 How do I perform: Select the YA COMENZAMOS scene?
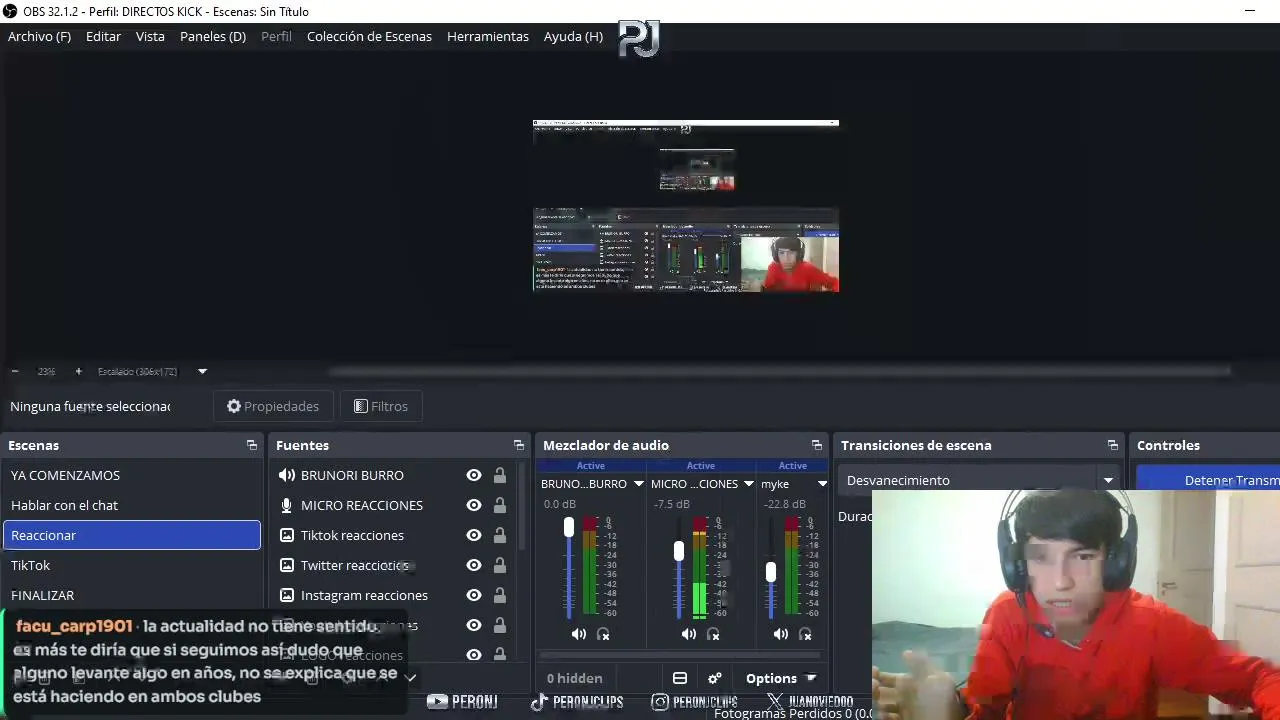click(132, 475)
